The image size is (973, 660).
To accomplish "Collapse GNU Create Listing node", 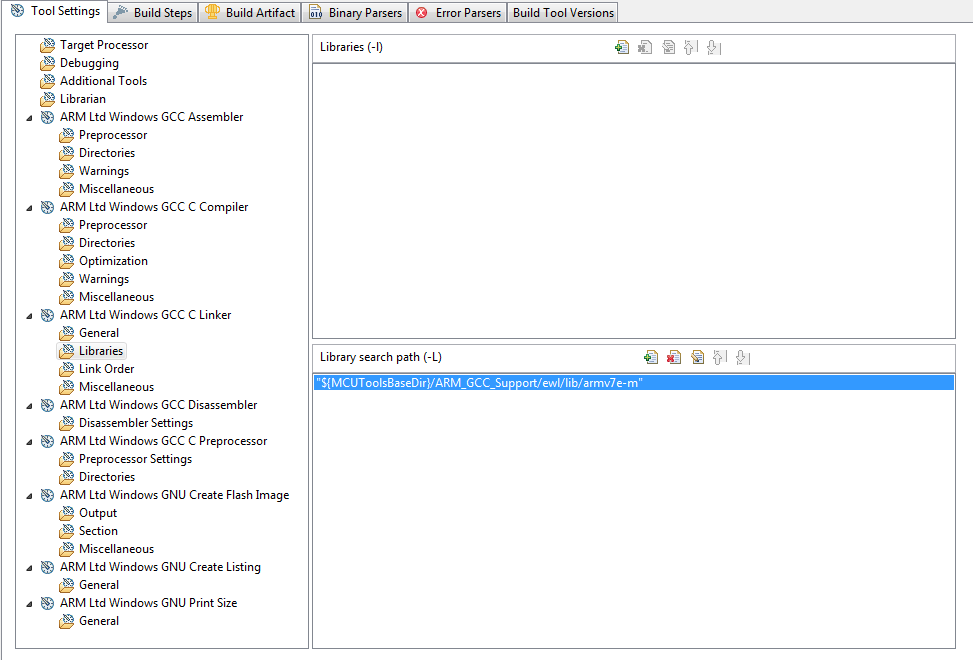I will pyautogui.click(x=29, y=568).
